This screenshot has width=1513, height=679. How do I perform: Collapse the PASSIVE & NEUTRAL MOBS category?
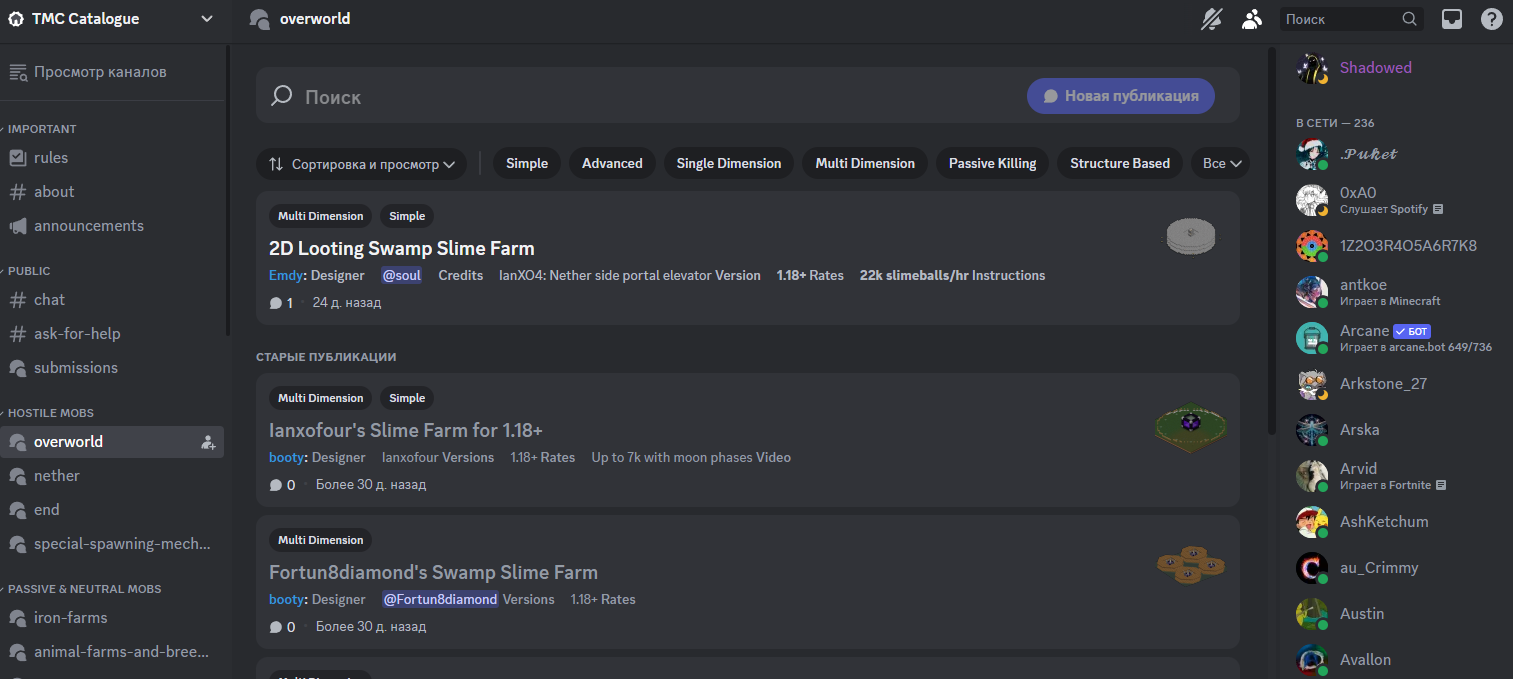(82, 589)
